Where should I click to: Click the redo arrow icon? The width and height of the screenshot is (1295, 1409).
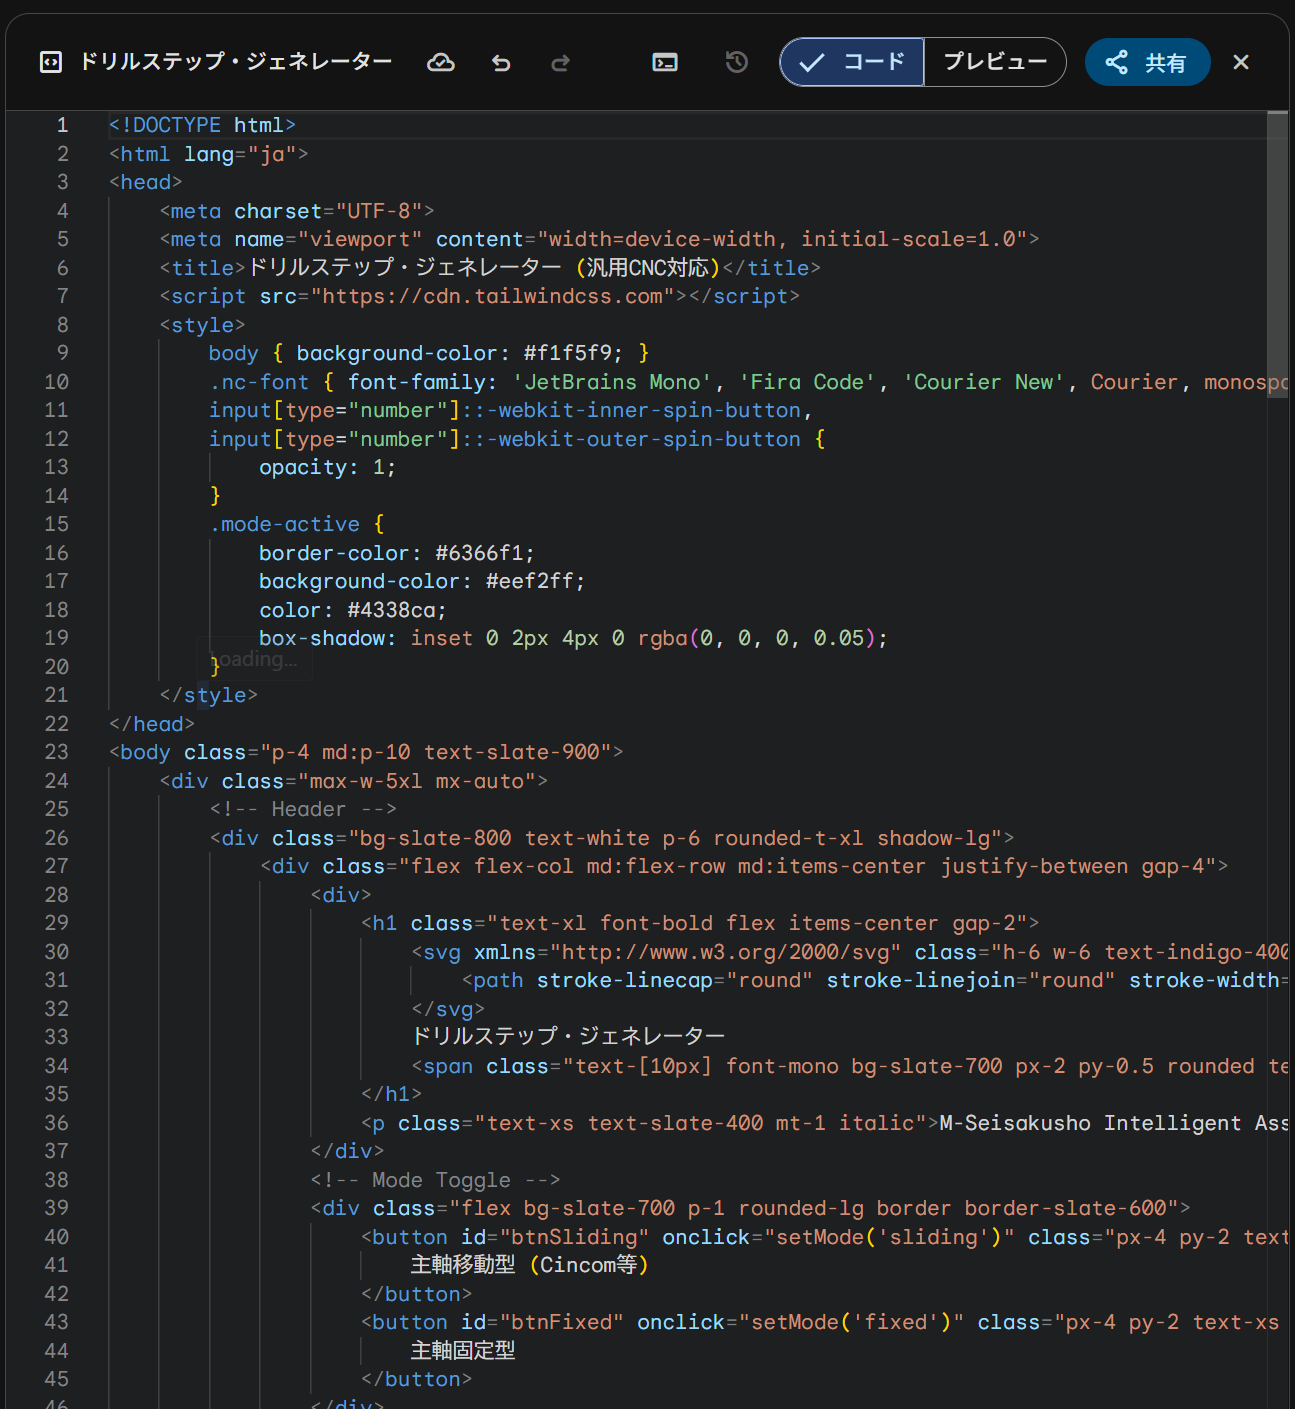(561, 63)
